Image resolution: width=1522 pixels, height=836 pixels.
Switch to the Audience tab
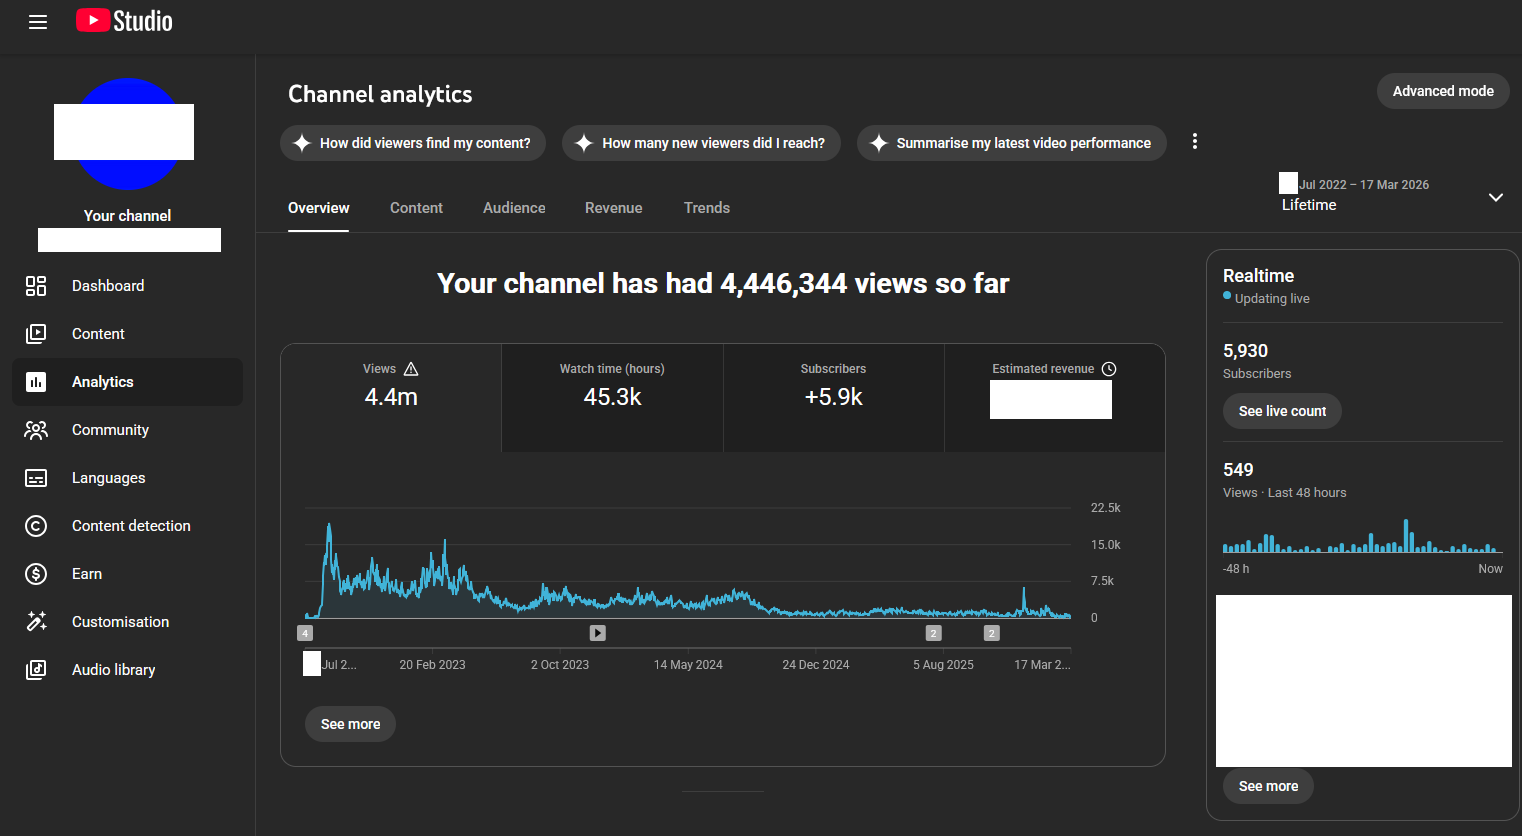click(x=514, y=208)
